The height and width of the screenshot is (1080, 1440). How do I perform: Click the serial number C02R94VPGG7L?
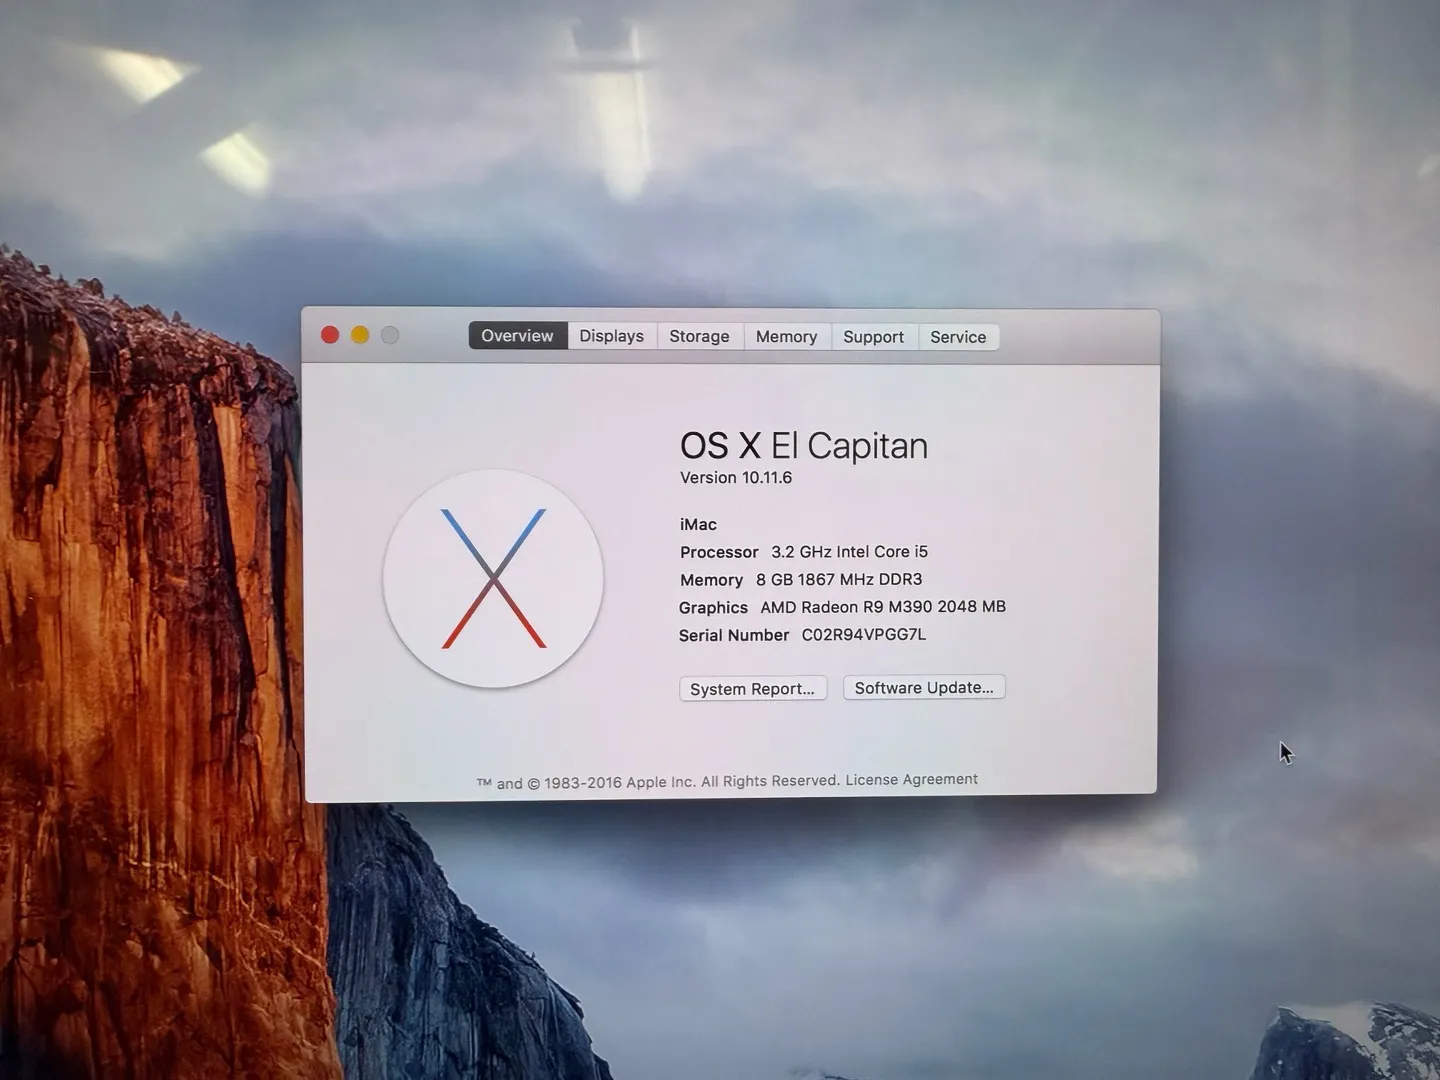(x=863, y=635)
